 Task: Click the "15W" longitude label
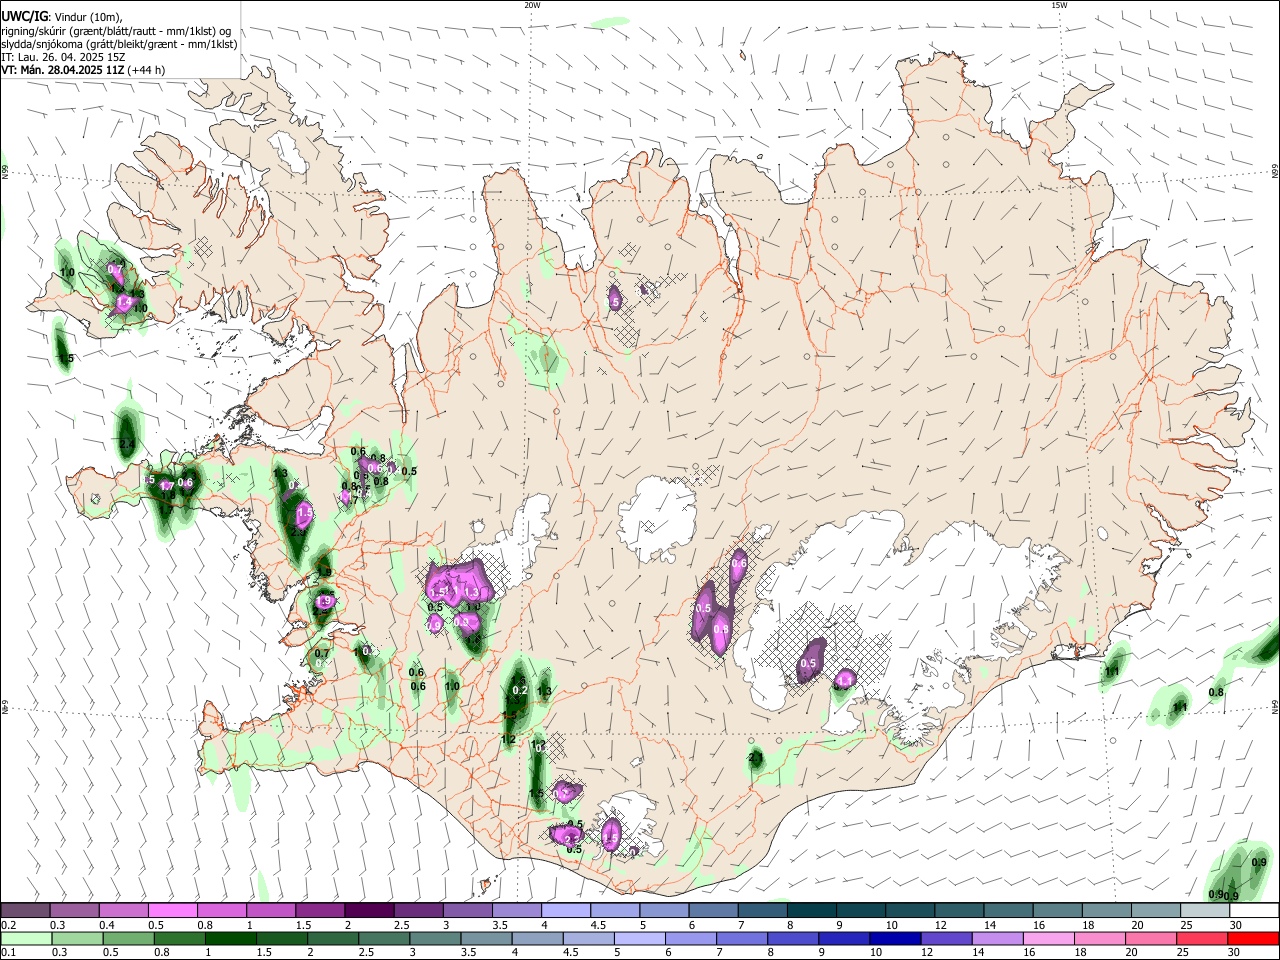point(1060,5)
